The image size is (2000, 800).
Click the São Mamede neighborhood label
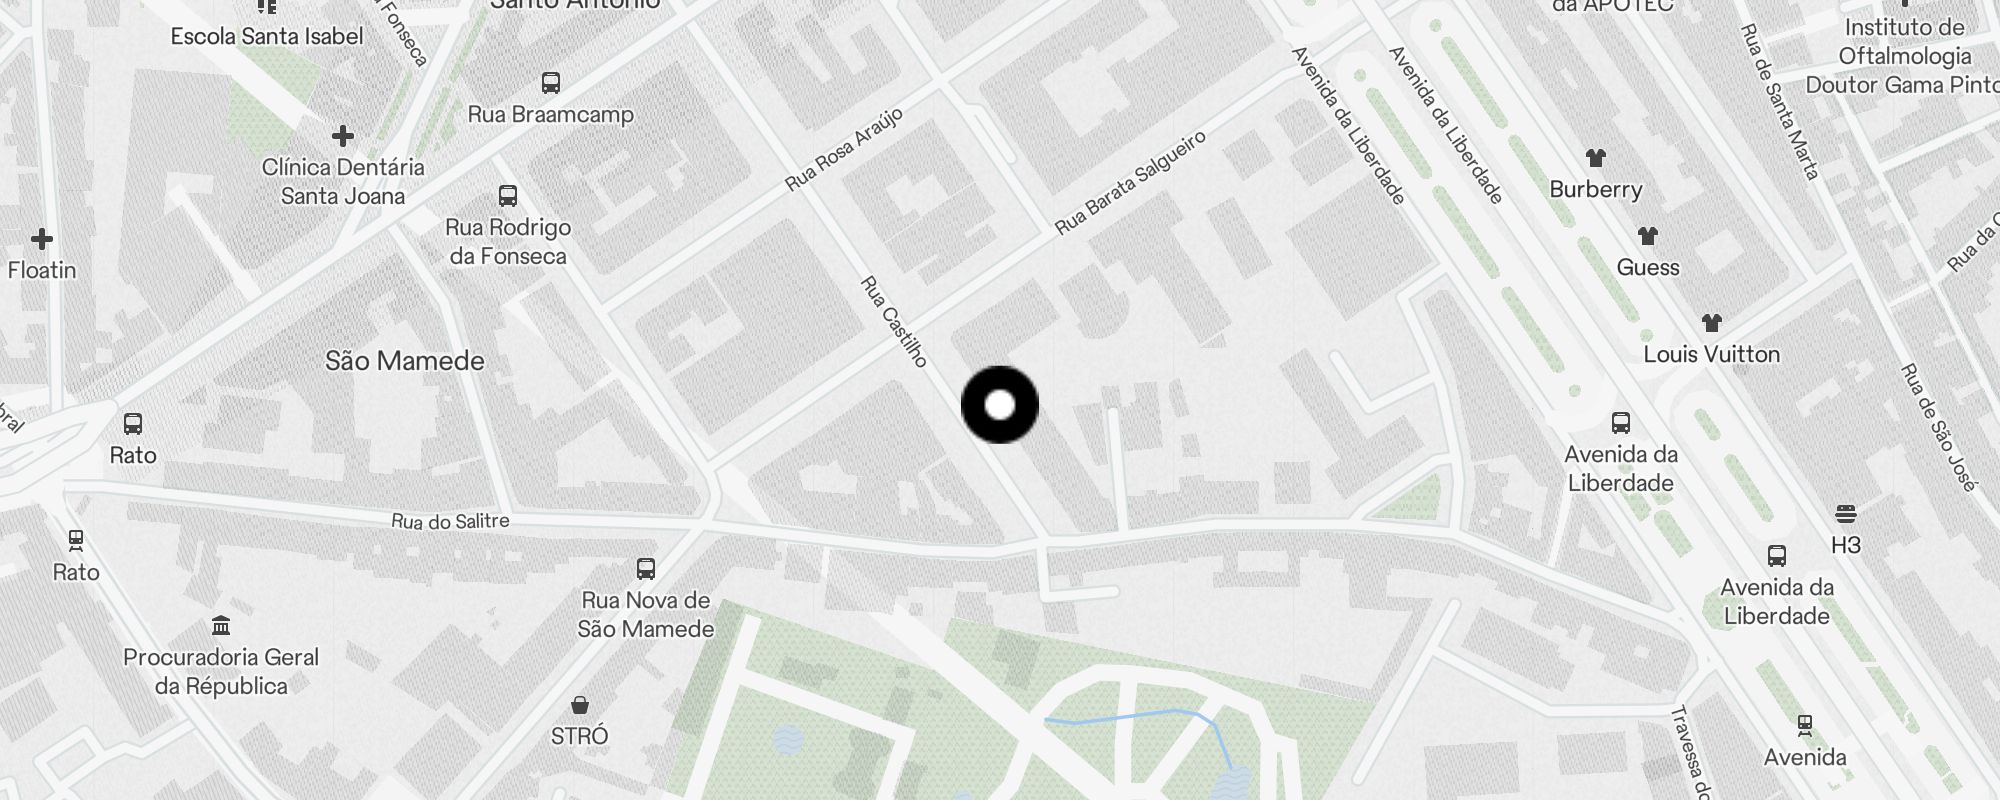[405, 361]
